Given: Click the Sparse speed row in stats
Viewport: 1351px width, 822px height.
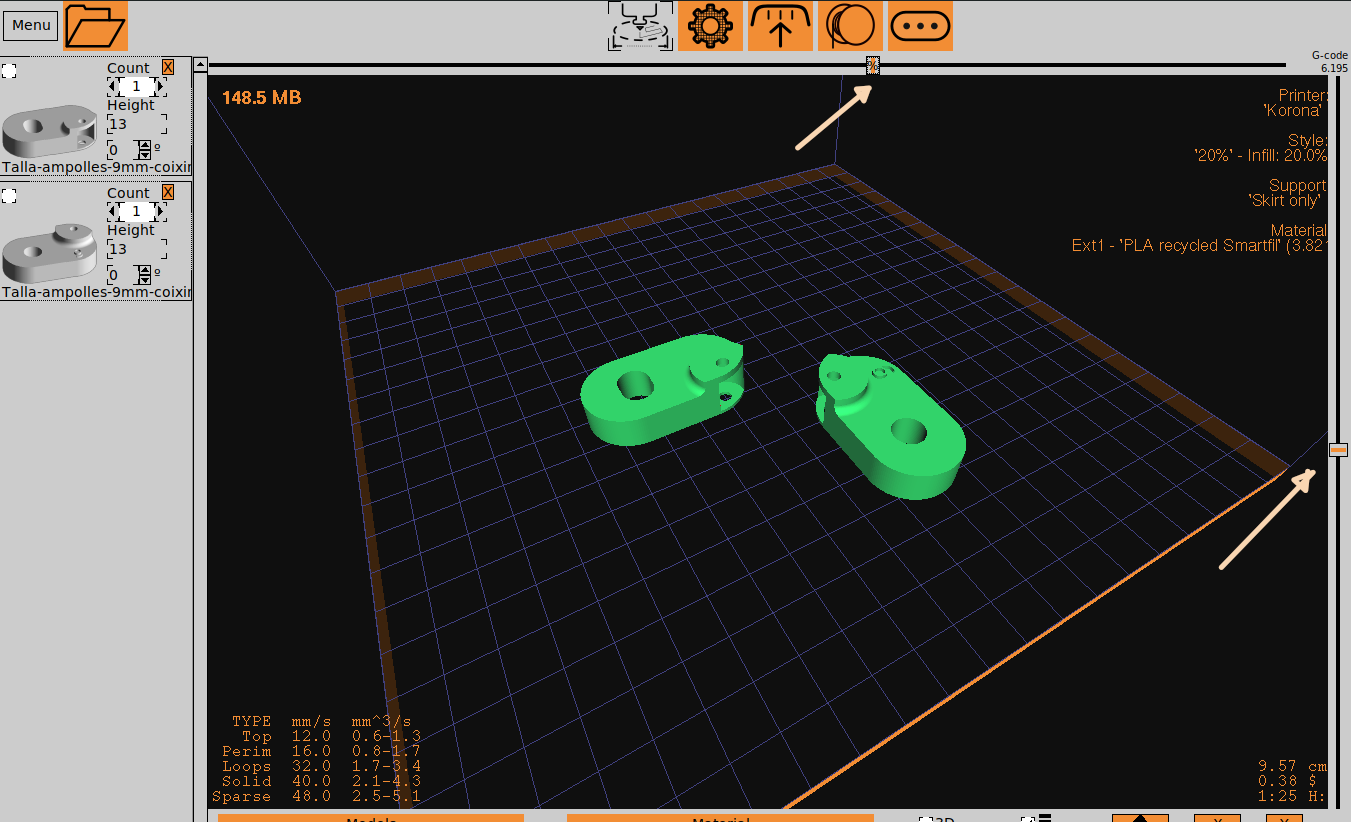Looking at the screenshot, I should point(316,797).
